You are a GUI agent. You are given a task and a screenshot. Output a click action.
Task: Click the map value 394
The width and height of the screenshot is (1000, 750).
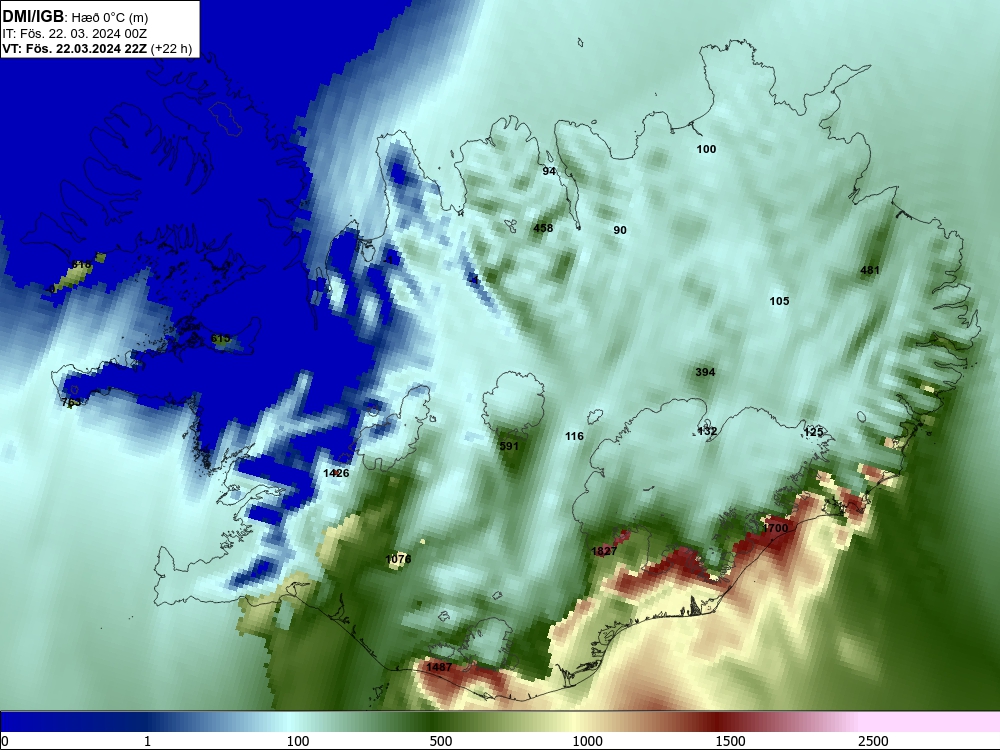pyautogui.click(x=705, y=372)
